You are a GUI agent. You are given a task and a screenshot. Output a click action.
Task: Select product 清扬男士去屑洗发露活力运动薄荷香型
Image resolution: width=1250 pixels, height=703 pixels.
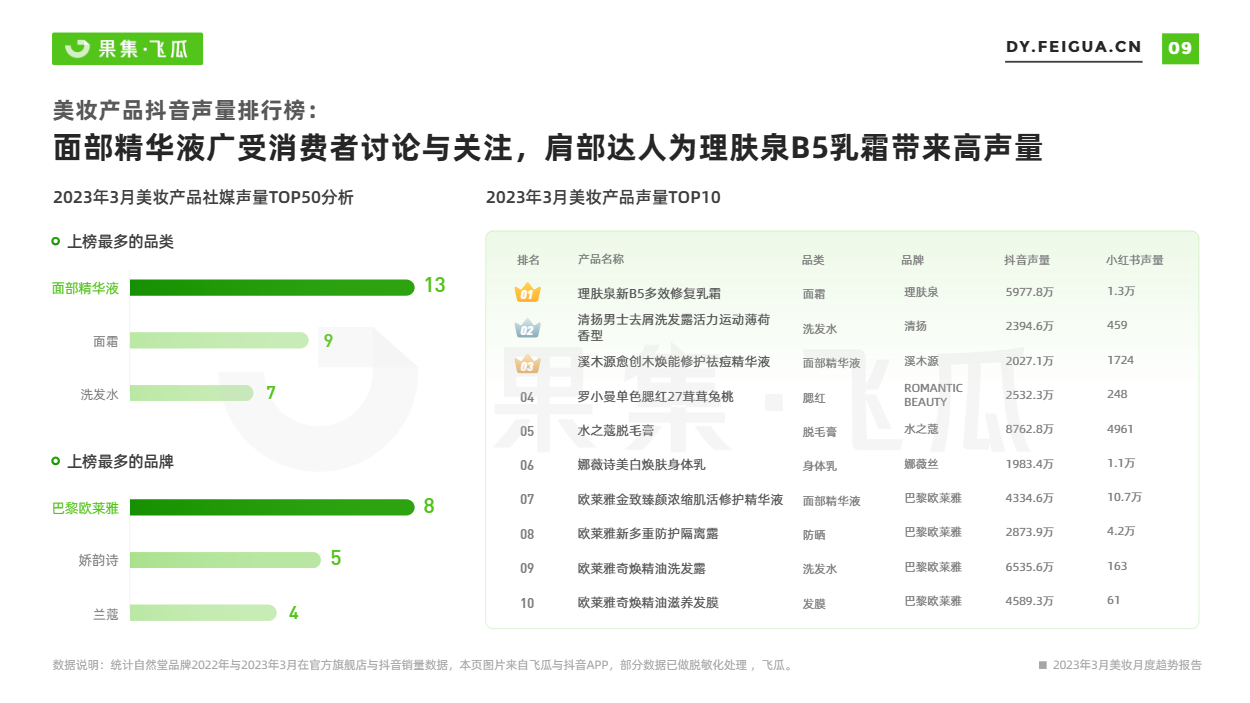674,328
